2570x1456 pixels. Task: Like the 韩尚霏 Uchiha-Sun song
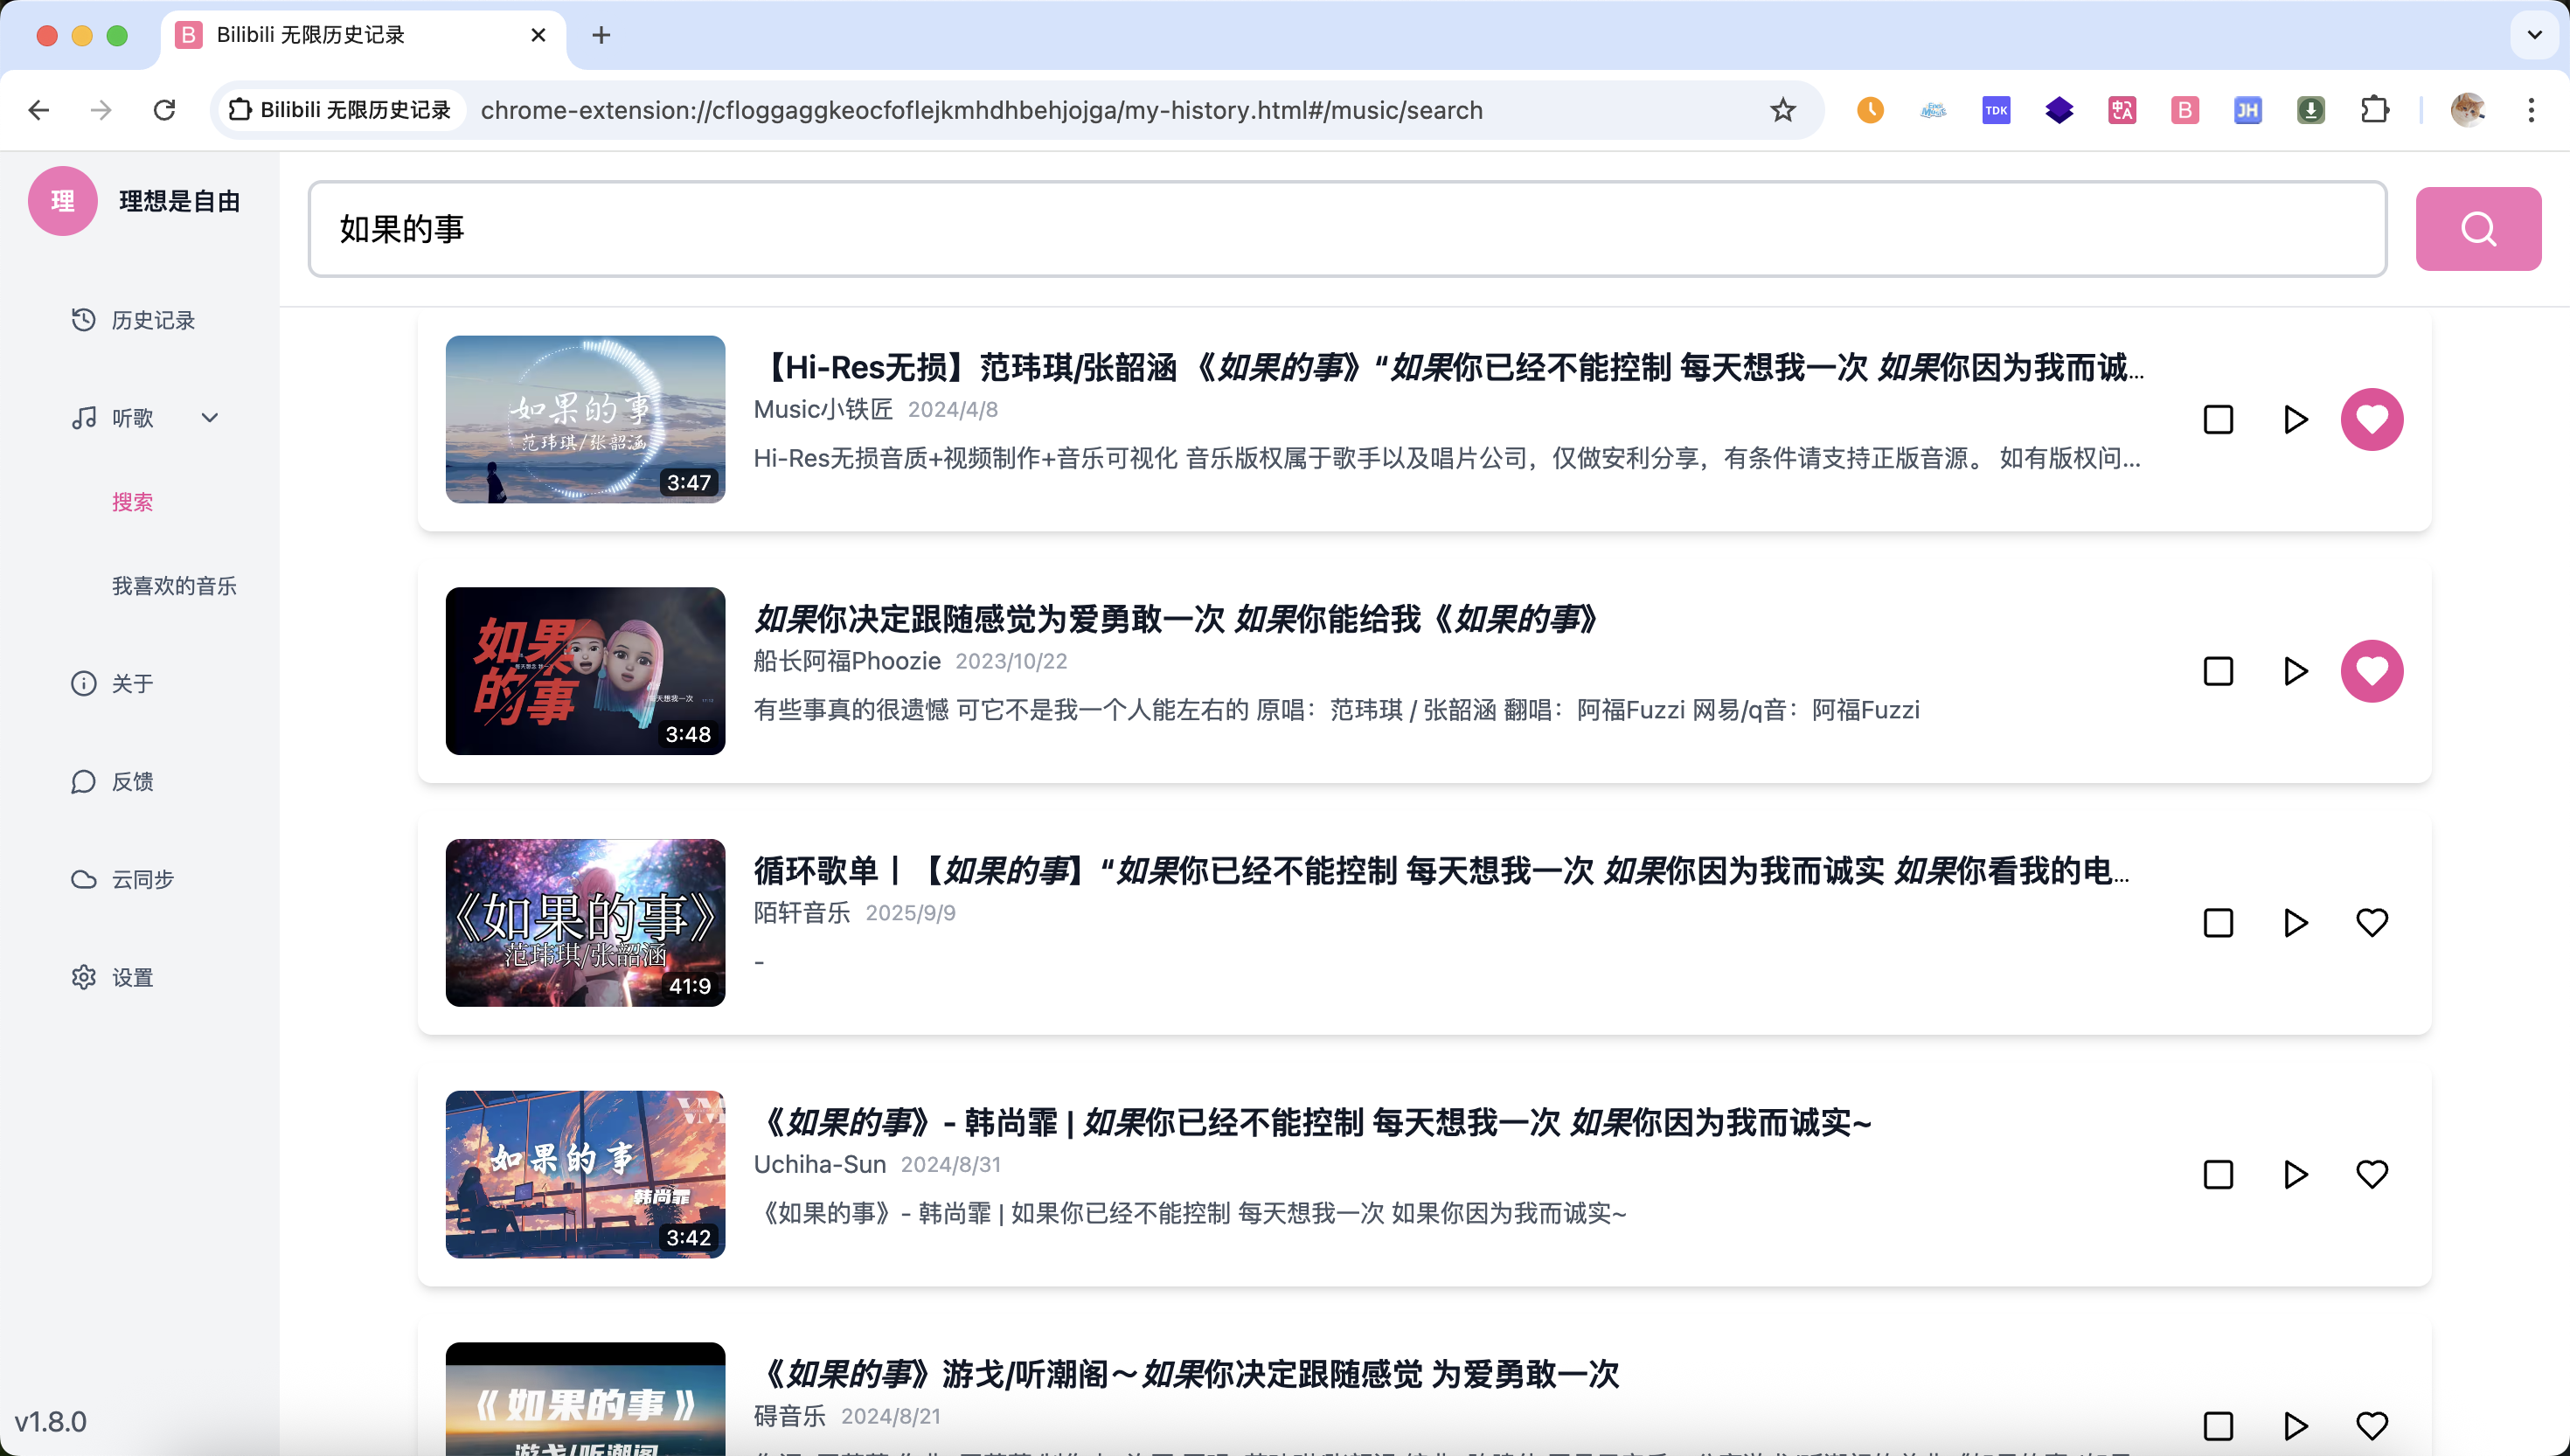[2372, 1175]
